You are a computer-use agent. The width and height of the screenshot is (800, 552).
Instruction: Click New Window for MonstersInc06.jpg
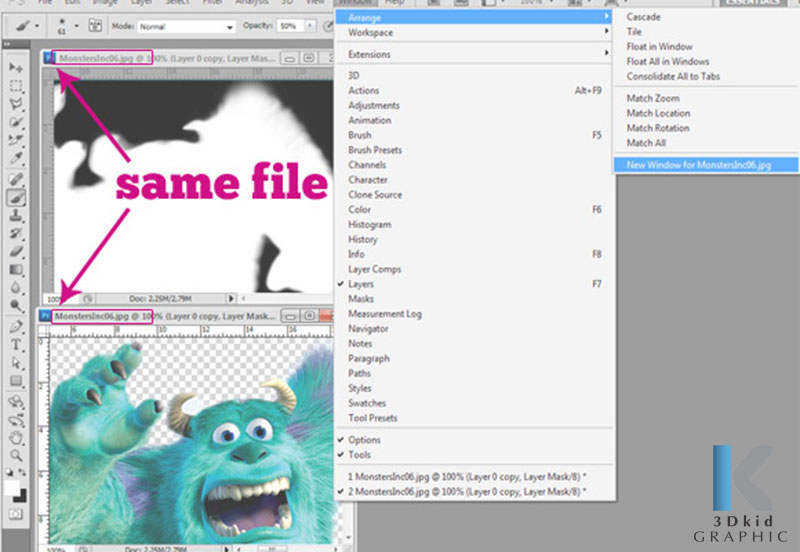click(x=706, y=165)
